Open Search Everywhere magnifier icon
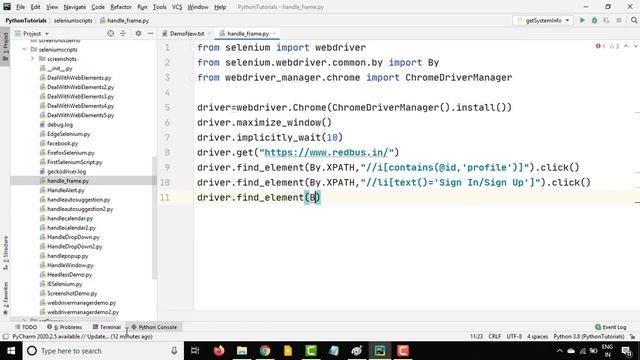 pos(634,20)
